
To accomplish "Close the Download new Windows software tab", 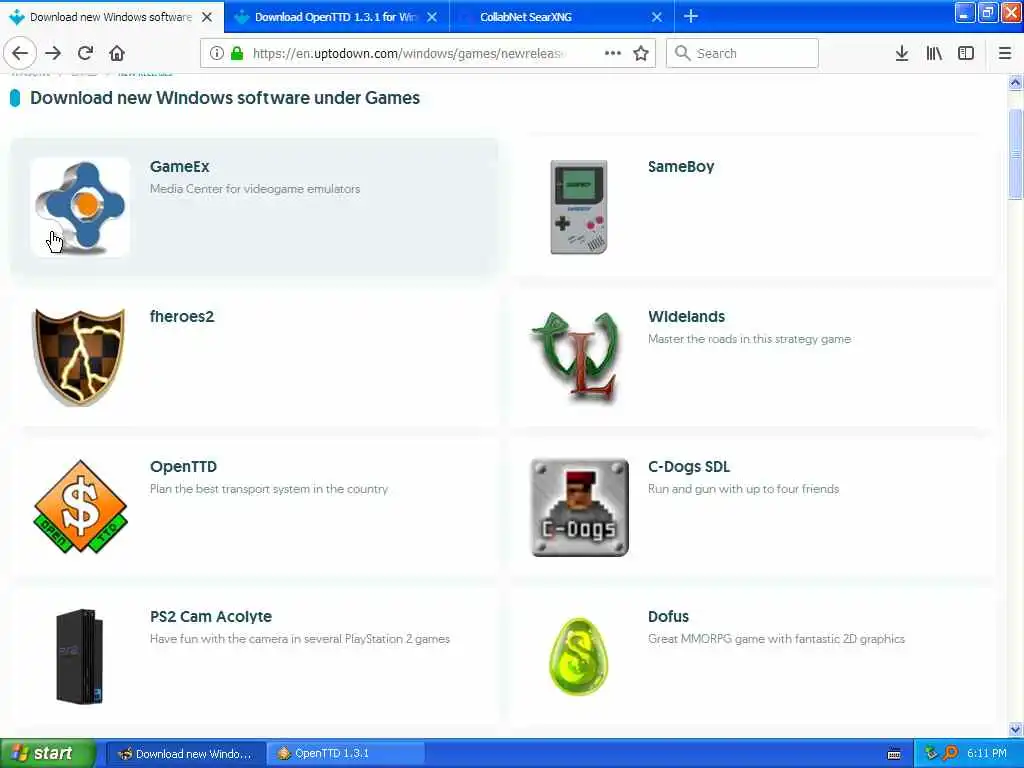I will (x=207, y=17).
